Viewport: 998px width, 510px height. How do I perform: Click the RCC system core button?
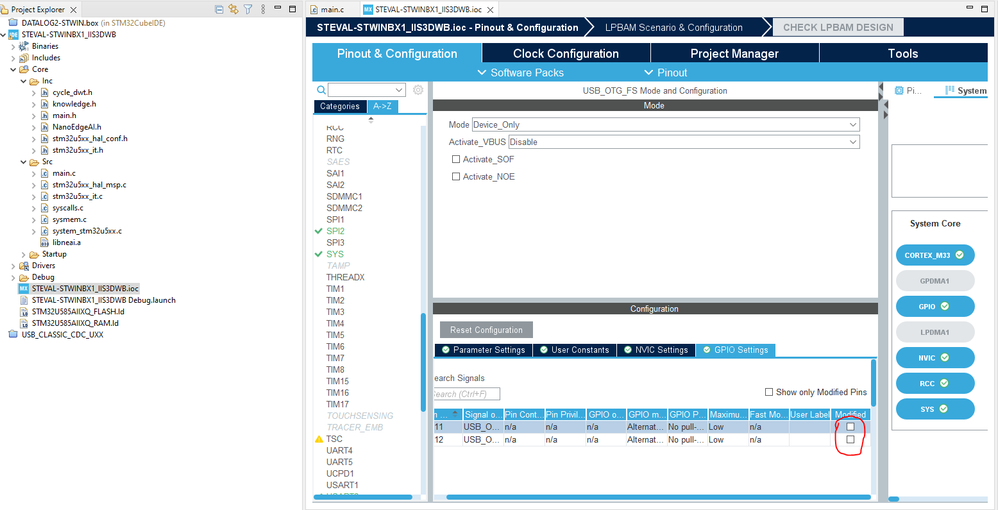[935, 383]
